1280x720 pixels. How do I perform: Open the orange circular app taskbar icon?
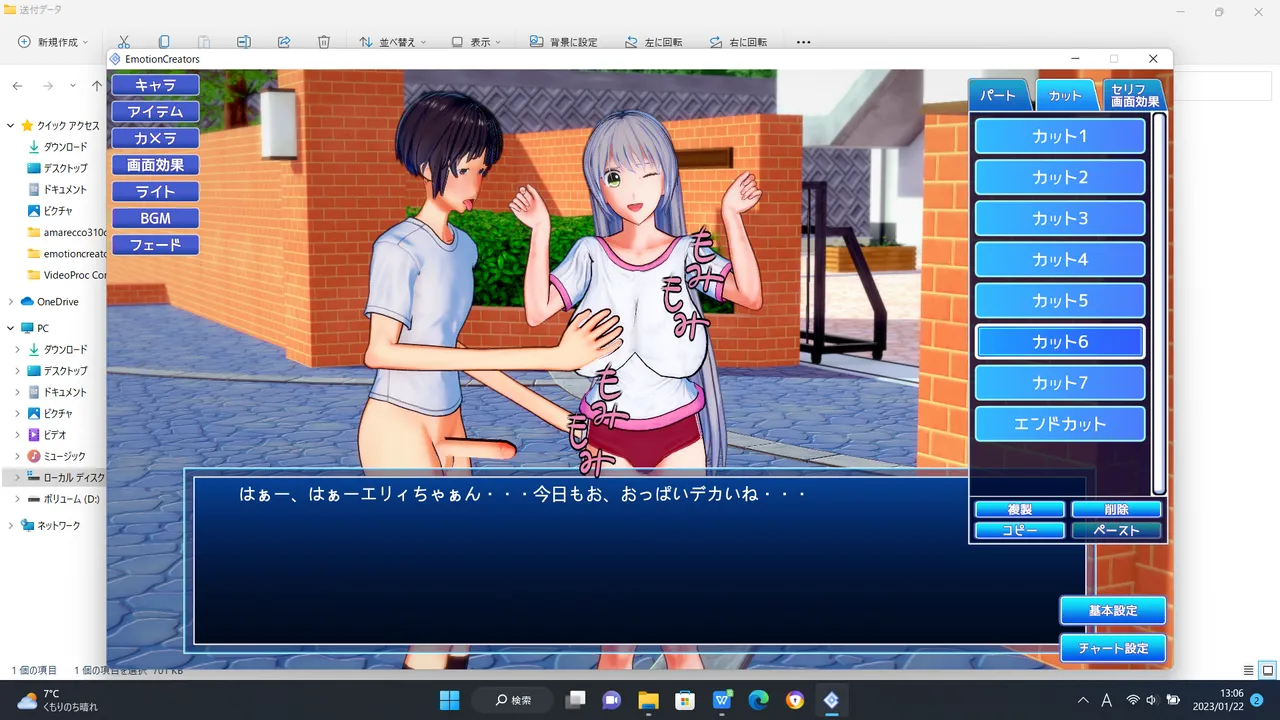[x=795, y=700]
